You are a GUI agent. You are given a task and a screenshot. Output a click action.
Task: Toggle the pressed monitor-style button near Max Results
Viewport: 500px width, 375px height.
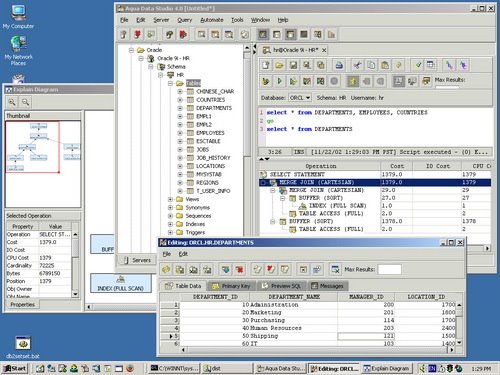[x=399, y=81]
